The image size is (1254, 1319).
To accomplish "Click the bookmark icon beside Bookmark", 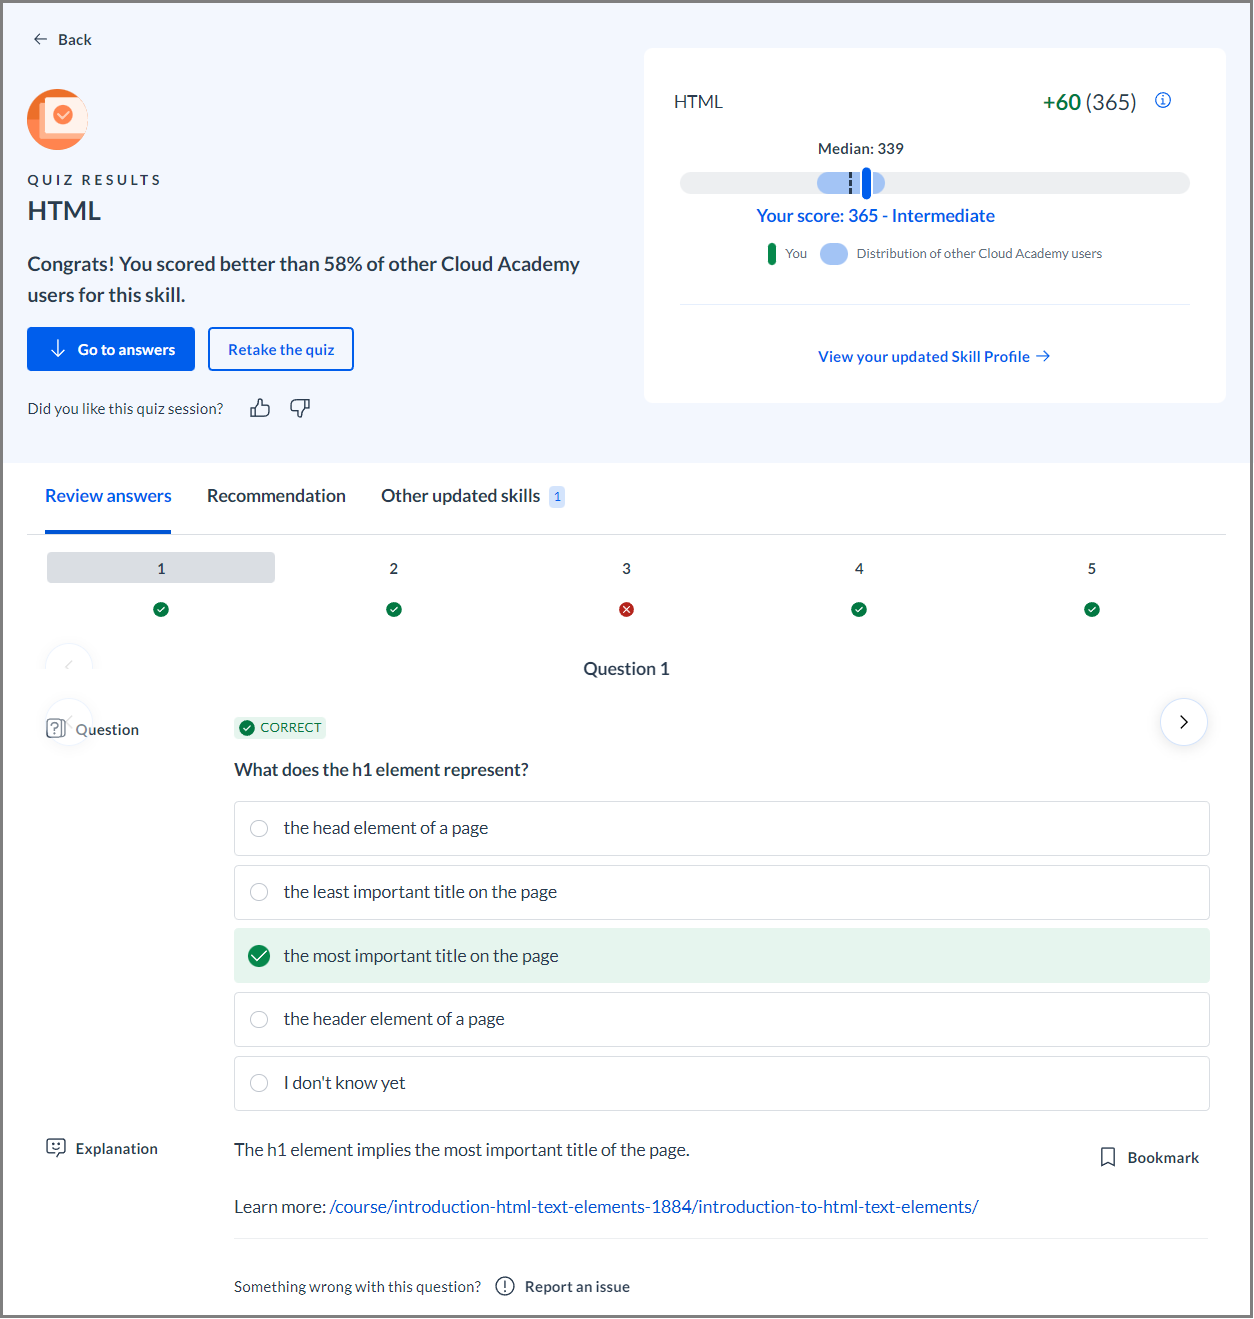I will pos(1108,1157).
